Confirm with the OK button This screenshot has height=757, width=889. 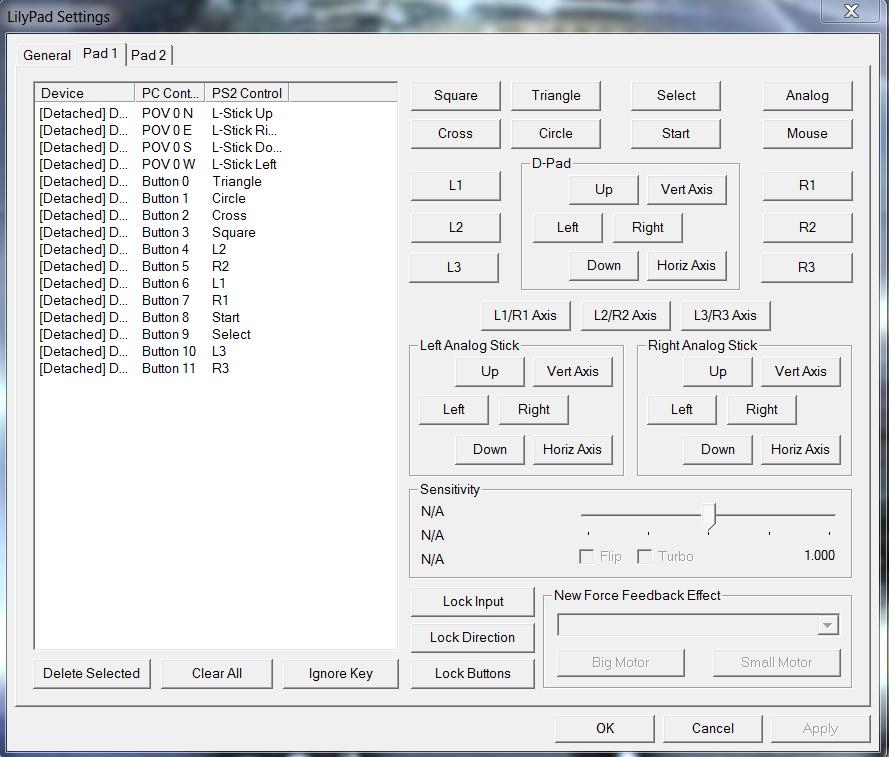[605, 728]
